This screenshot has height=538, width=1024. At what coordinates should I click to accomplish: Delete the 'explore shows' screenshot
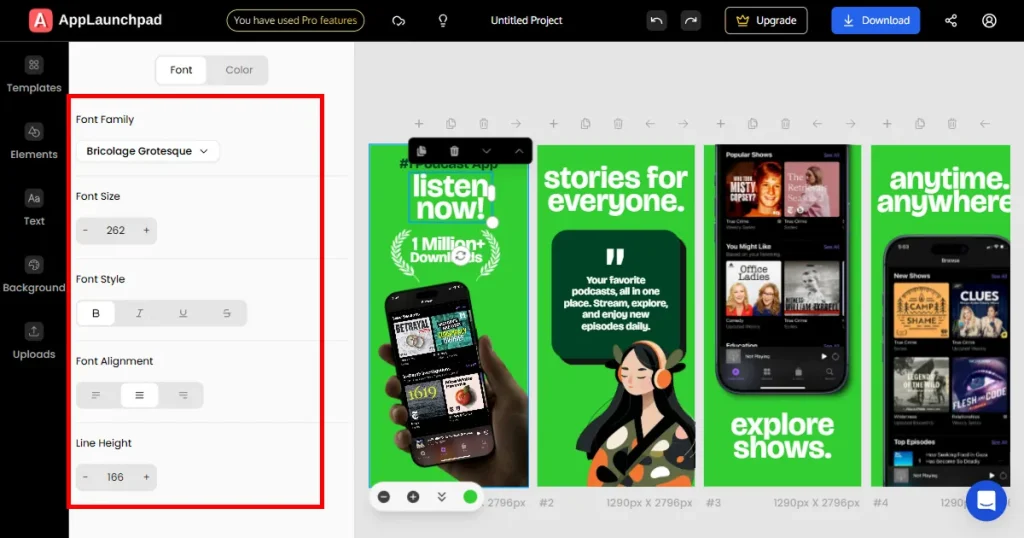tap(785, 123)
